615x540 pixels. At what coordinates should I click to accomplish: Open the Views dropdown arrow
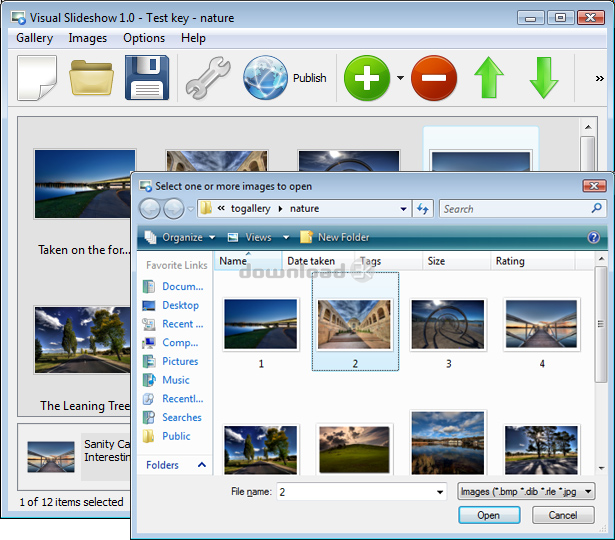tap(286, 237)
